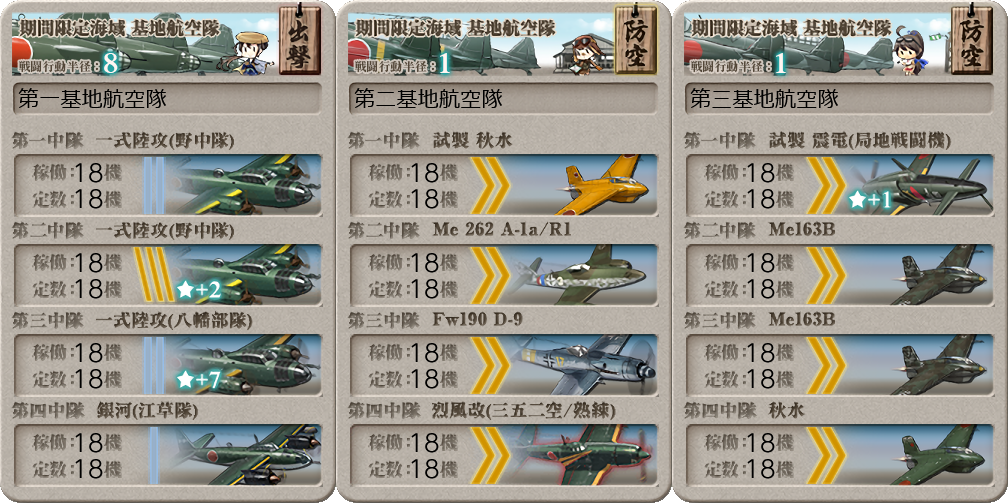The image size is (1008, 503).
Task: Select 烈風改(三五二空/熟練) aircraft slot
Action: [x=503, y=455]
